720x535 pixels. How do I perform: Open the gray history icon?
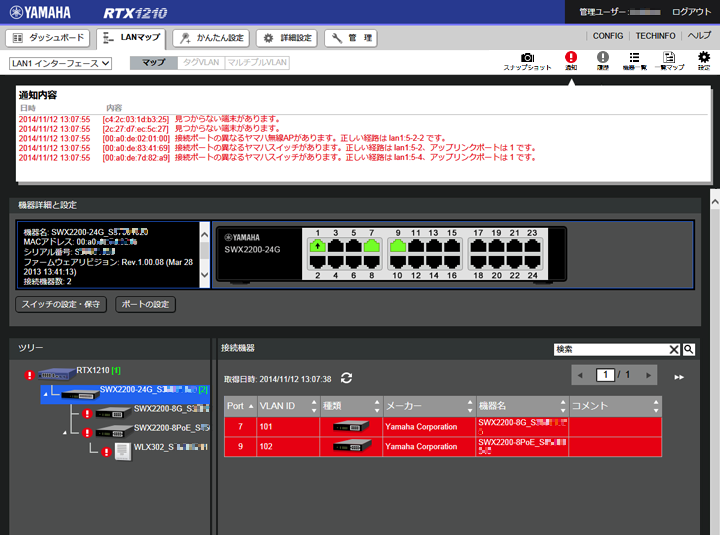(x=602, y=58)
